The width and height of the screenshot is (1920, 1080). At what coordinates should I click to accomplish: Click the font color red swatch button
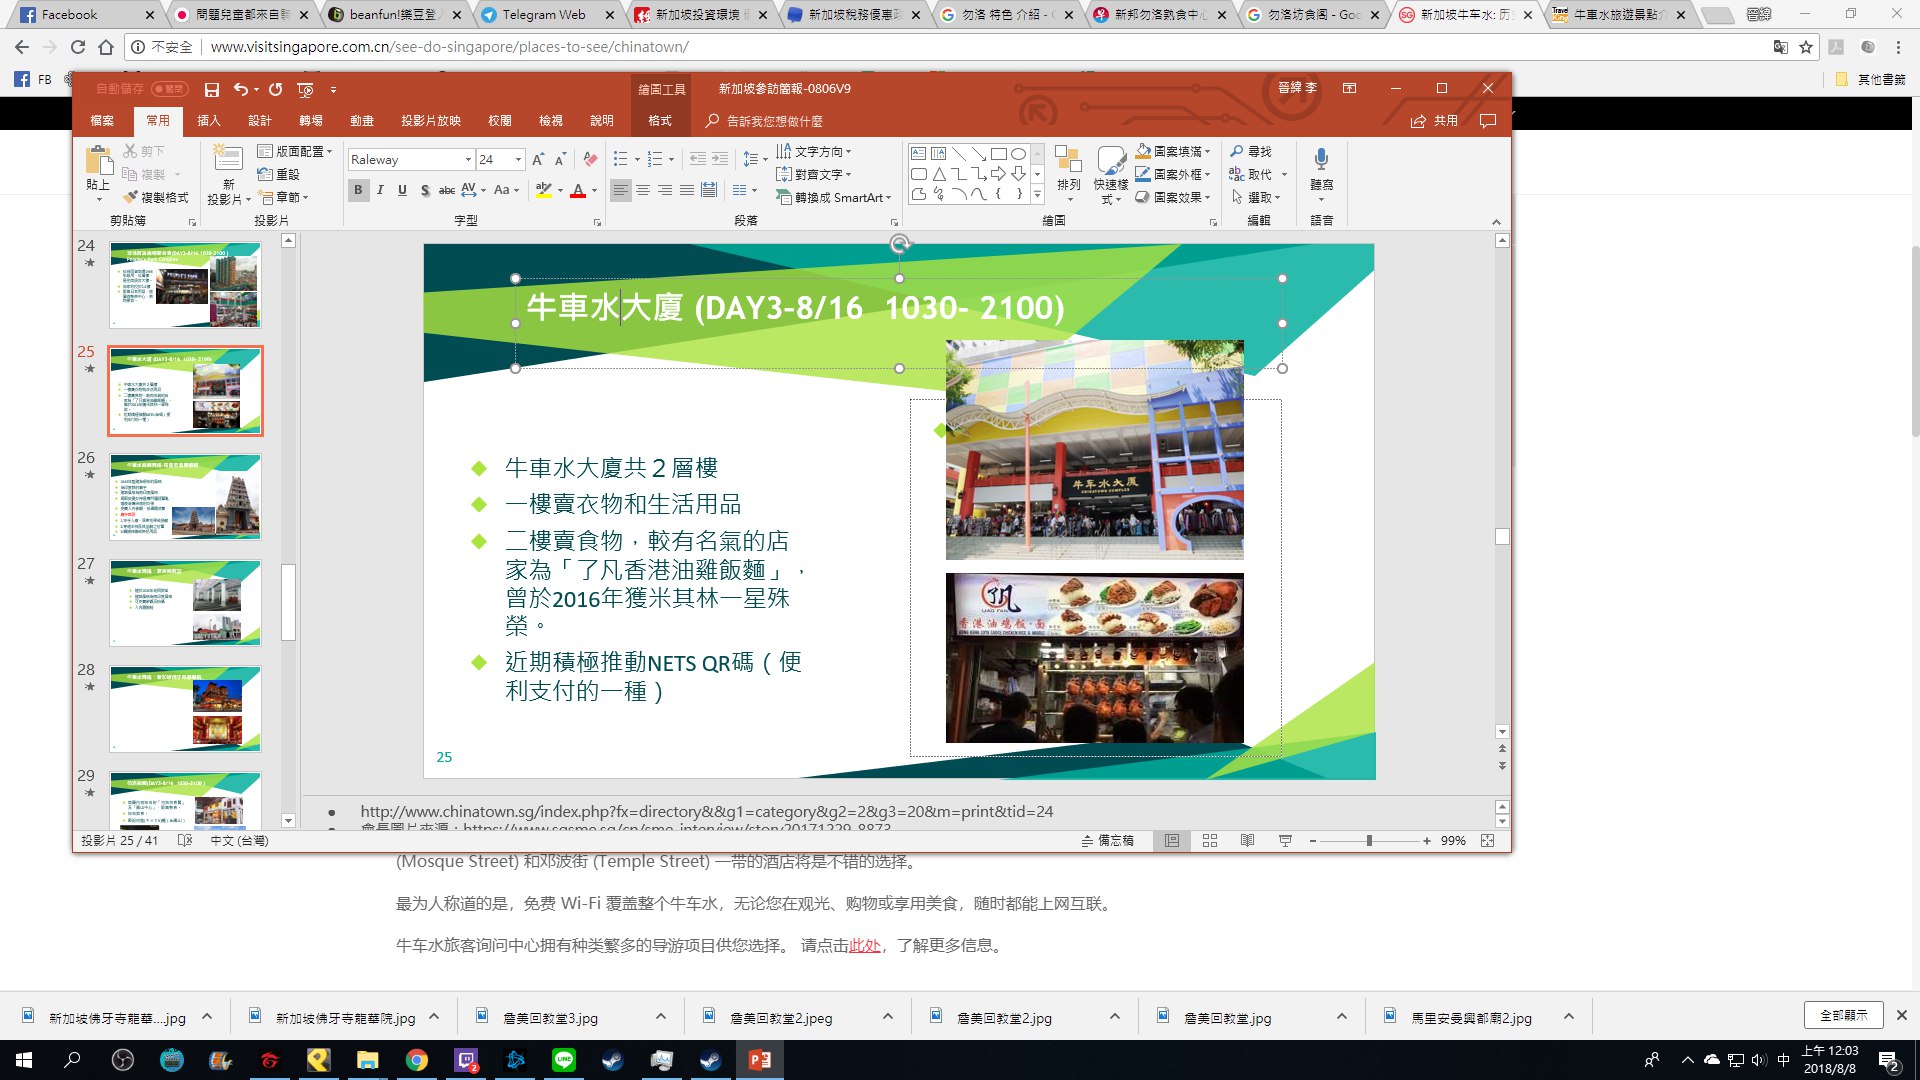point(578,190)
